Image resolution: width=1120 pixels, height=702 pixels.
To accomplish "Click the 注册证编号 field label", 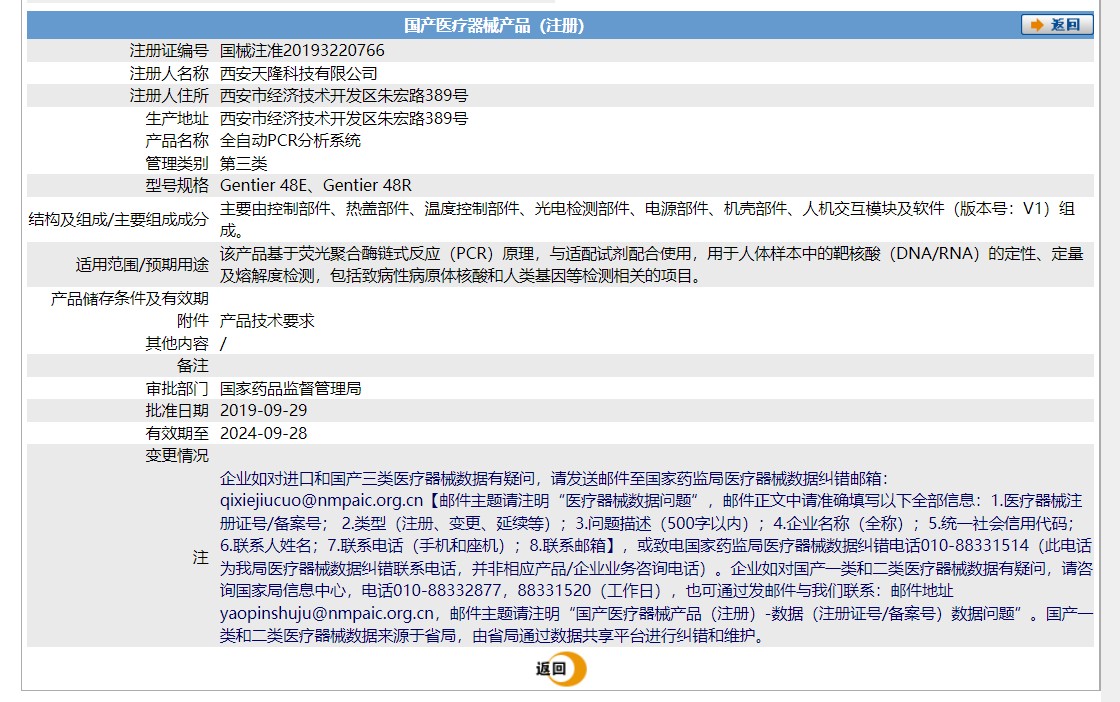I will click(x=169, y=51).
